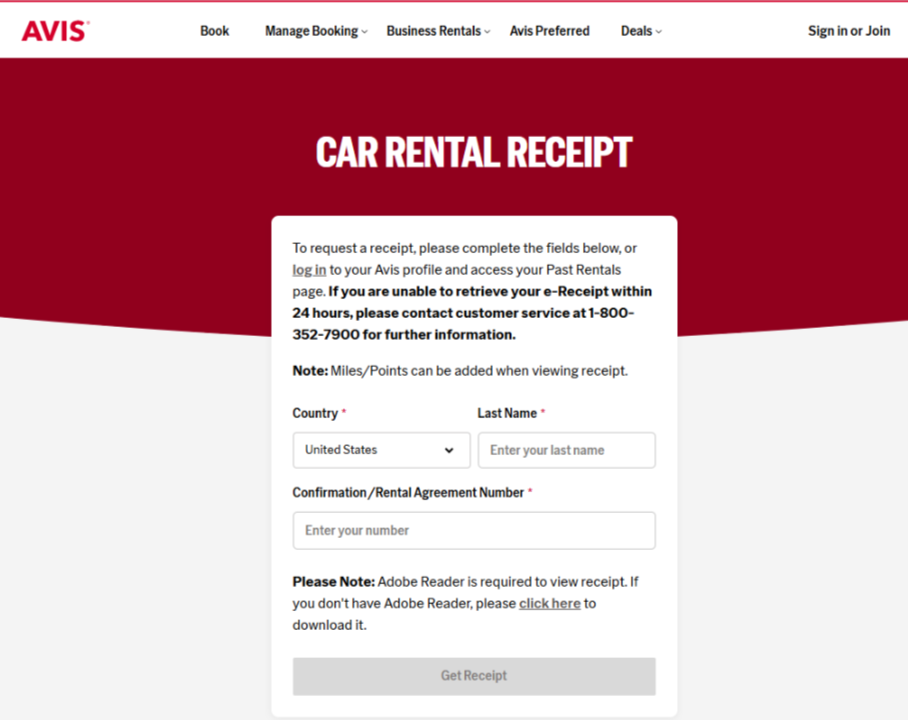Click the Deals menu label

(x=636, y=31)
